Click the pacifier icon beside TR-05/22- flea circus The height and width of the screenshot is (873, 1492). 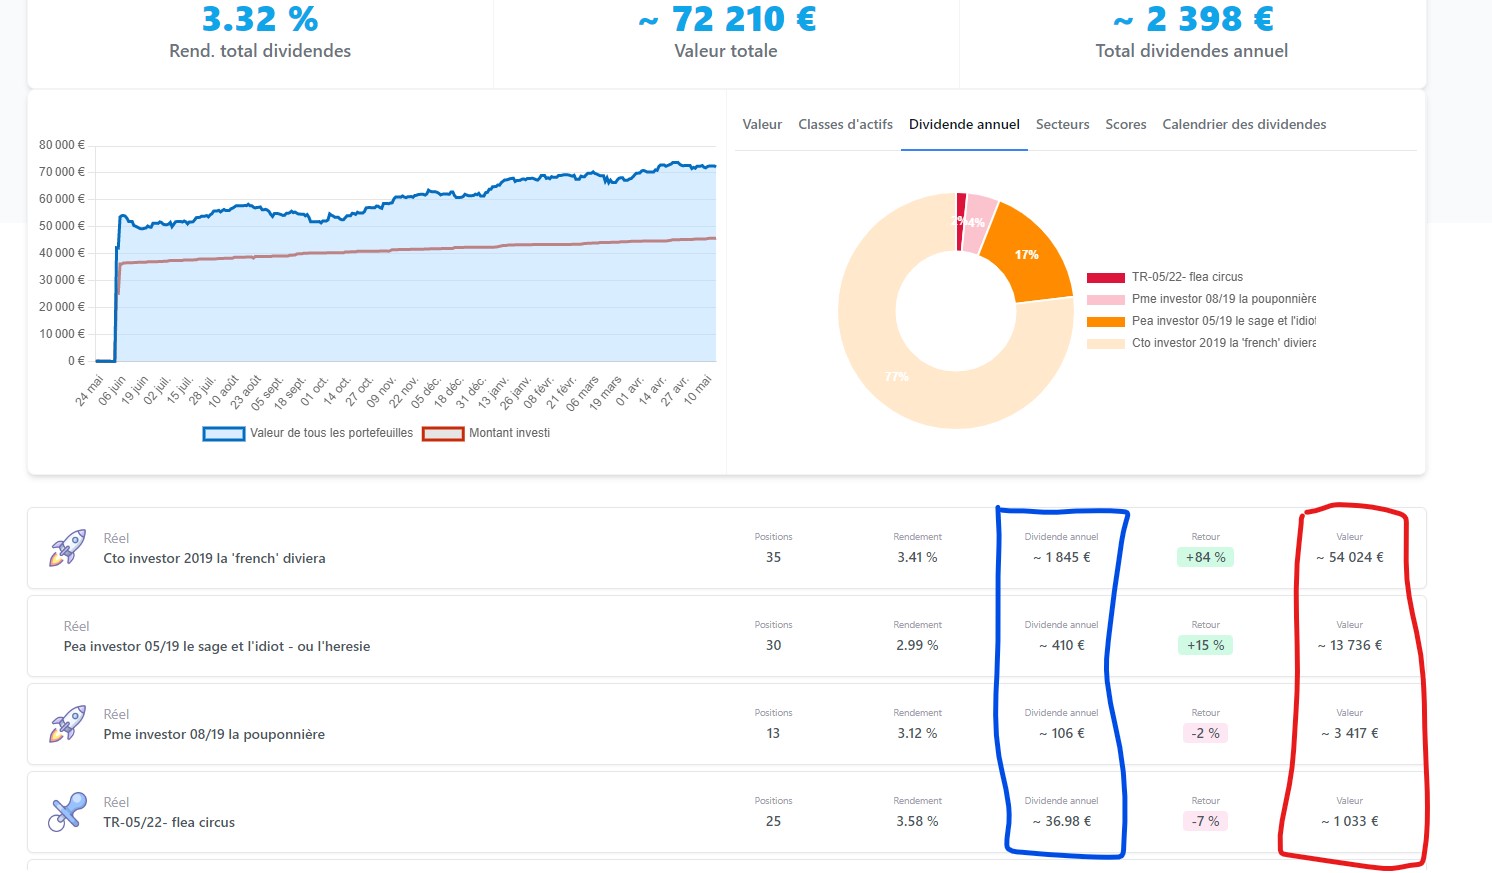click(x=67, y=812)
